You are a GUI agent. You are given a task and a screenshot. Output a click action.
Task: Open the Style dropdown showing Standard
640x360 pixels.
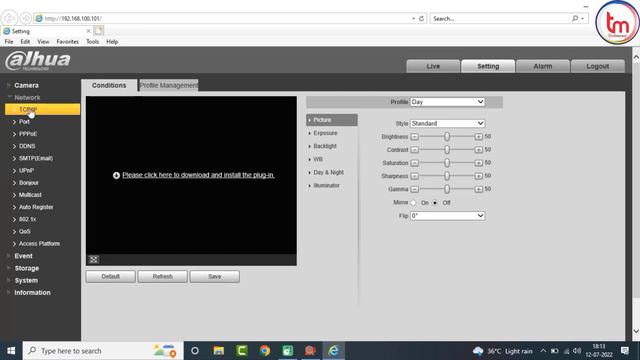pyautogui.click(x=447, y=123)
